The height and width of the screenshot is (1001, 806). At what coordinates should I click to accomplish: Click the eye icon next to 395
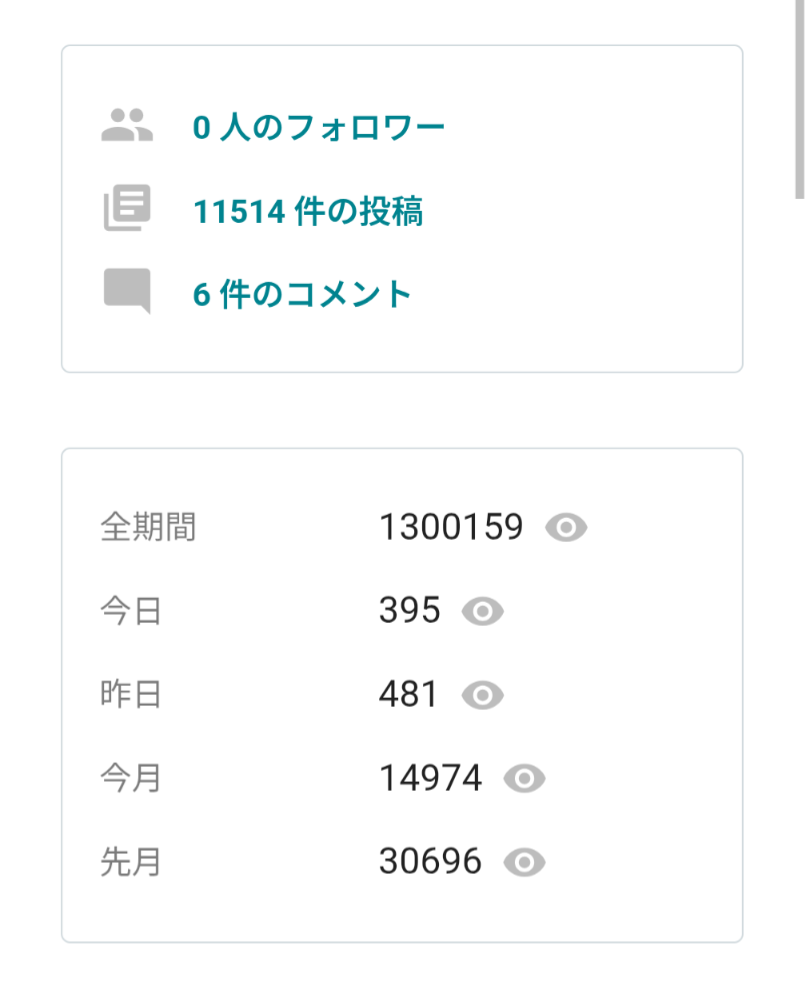point(482,612)
